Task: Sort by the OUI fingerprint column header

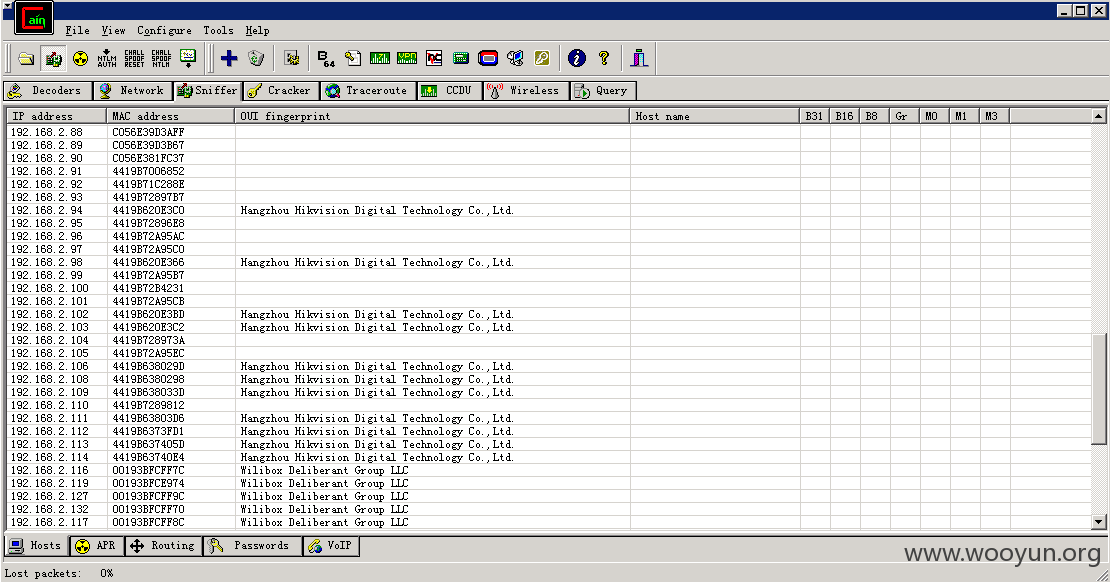Action: point(433,116)
